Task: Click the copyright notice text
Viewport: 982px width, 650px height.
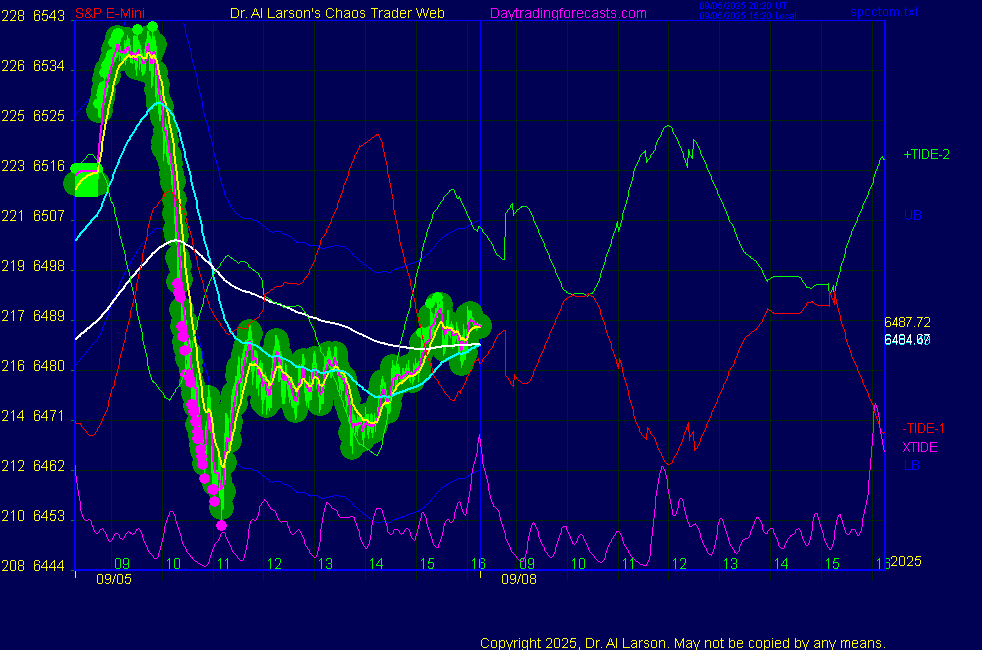Action: click(x=683, y=642)
